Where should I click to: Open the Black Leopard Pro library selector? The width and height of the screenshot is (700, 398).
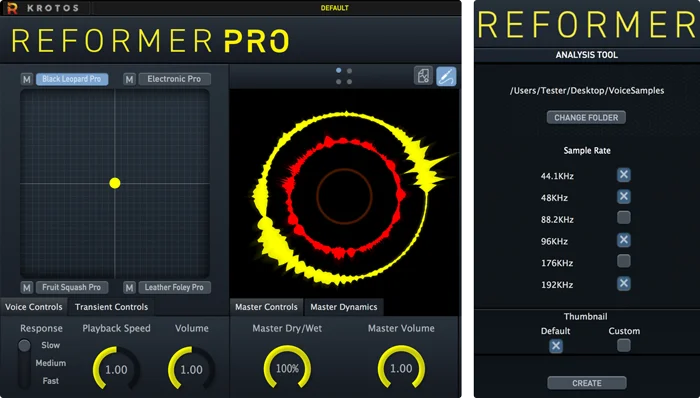[x=72, y=79]
